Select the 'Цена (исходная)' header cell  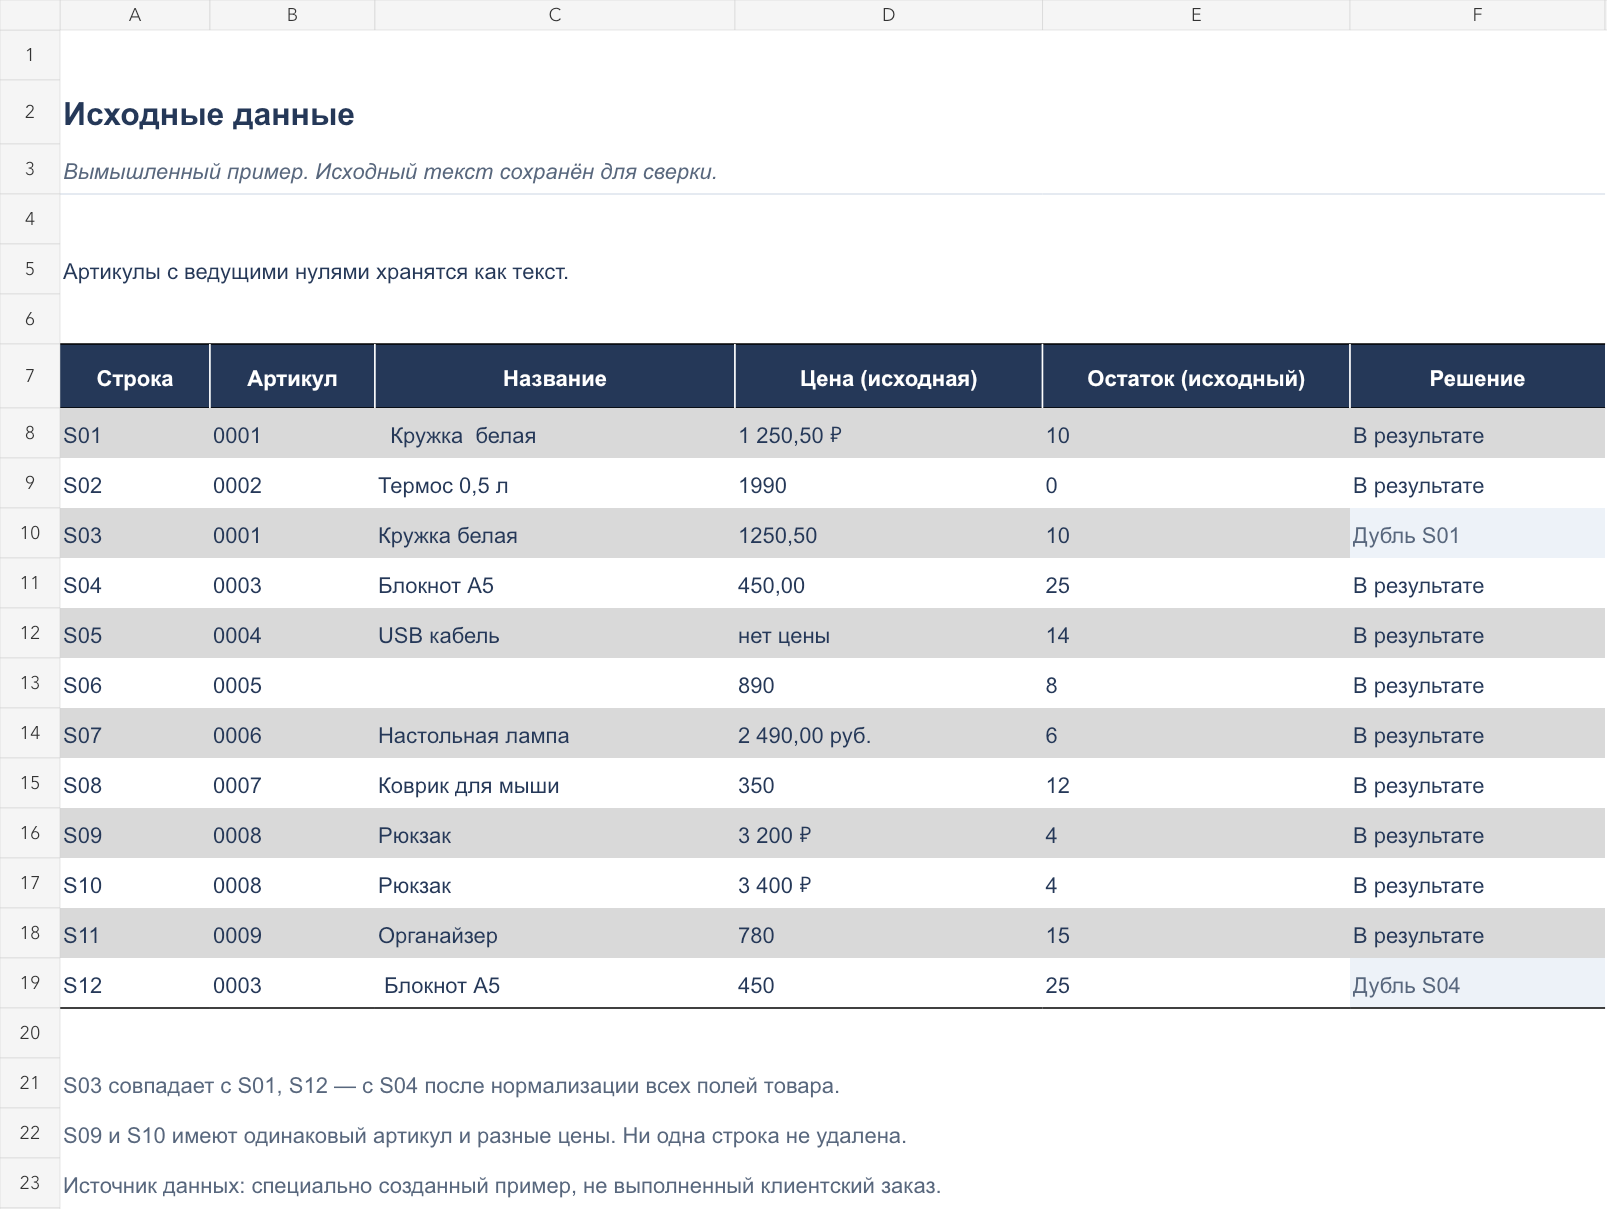pyautogui.click(x=889, y=377)
